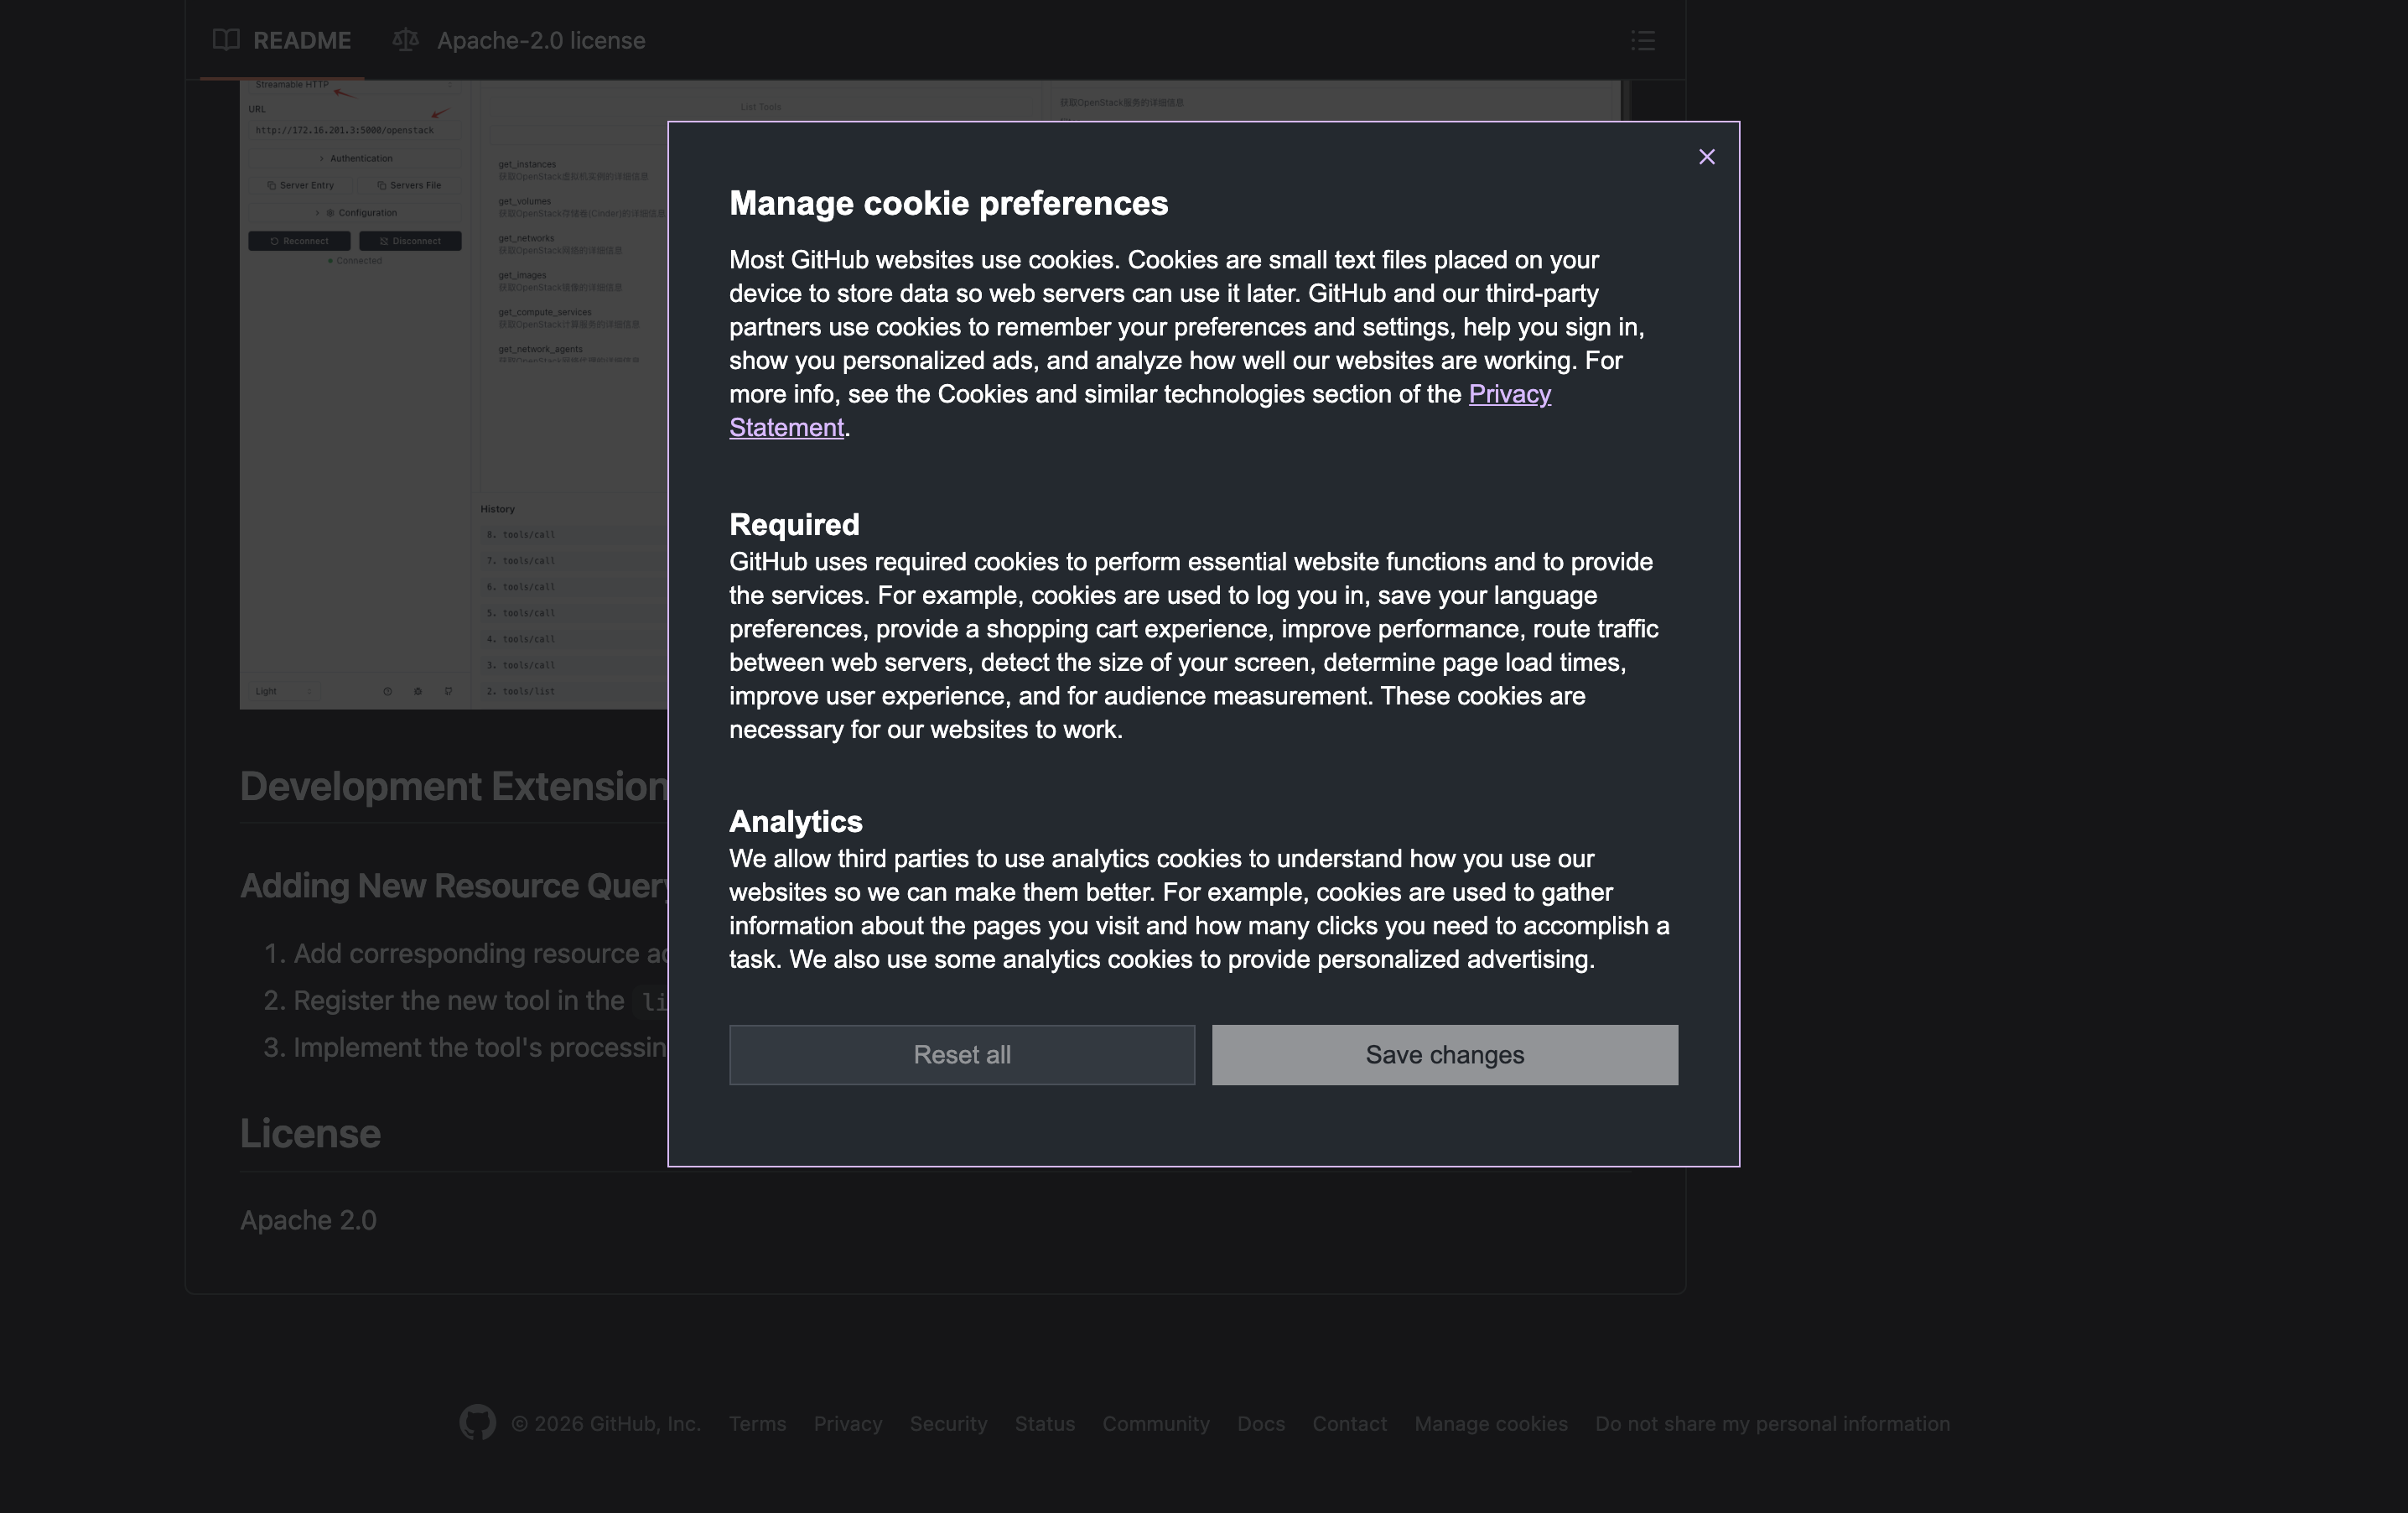
Task: Open the Security footer link
Action: tap(948, 1423)
